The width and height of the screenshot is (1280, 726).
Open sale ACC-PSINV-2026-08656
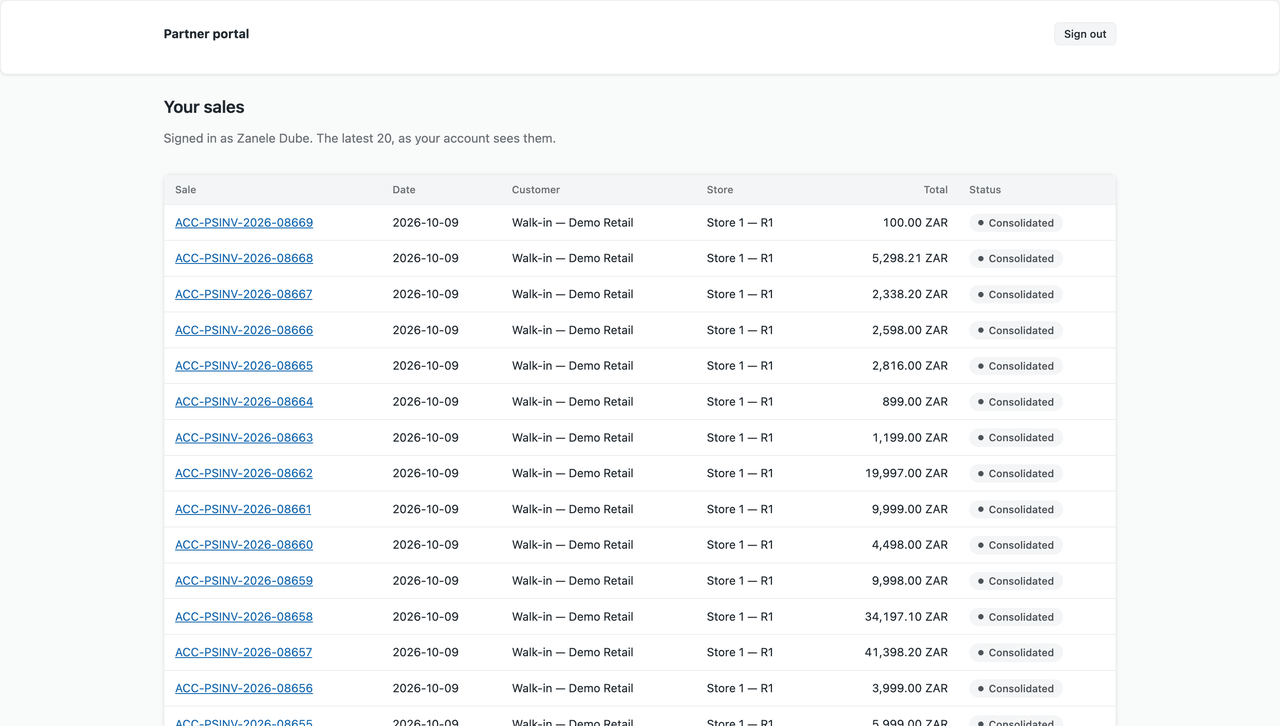(x=244, y=688)
